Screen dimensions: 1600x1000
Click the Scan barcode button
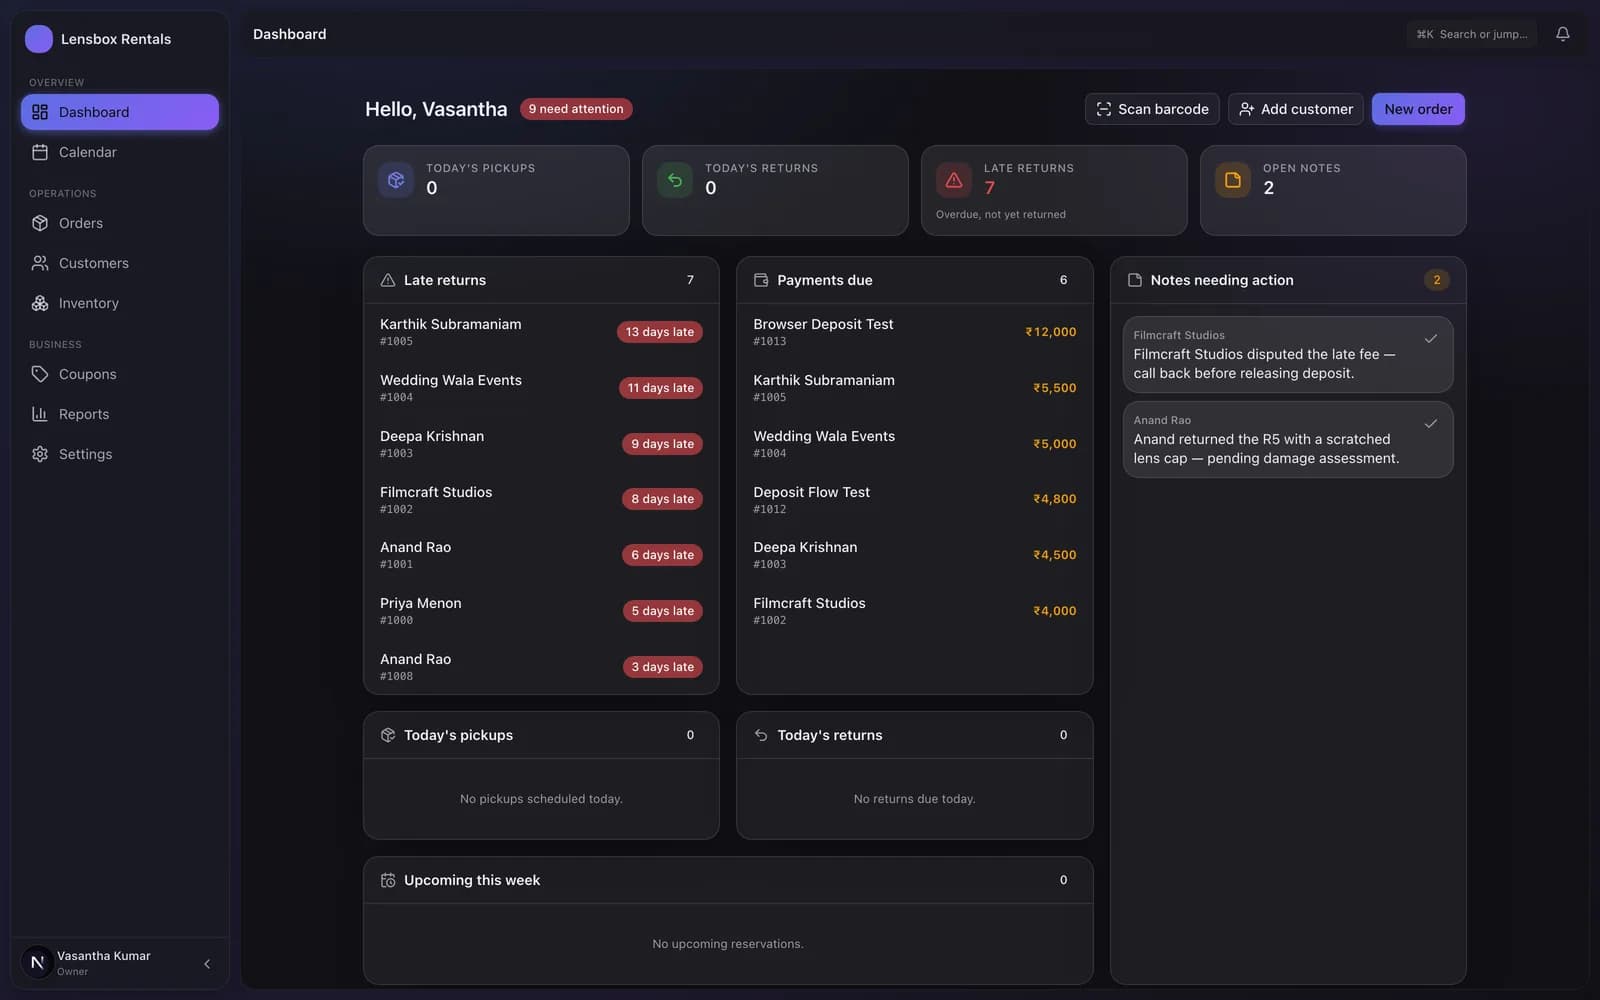1152,109
